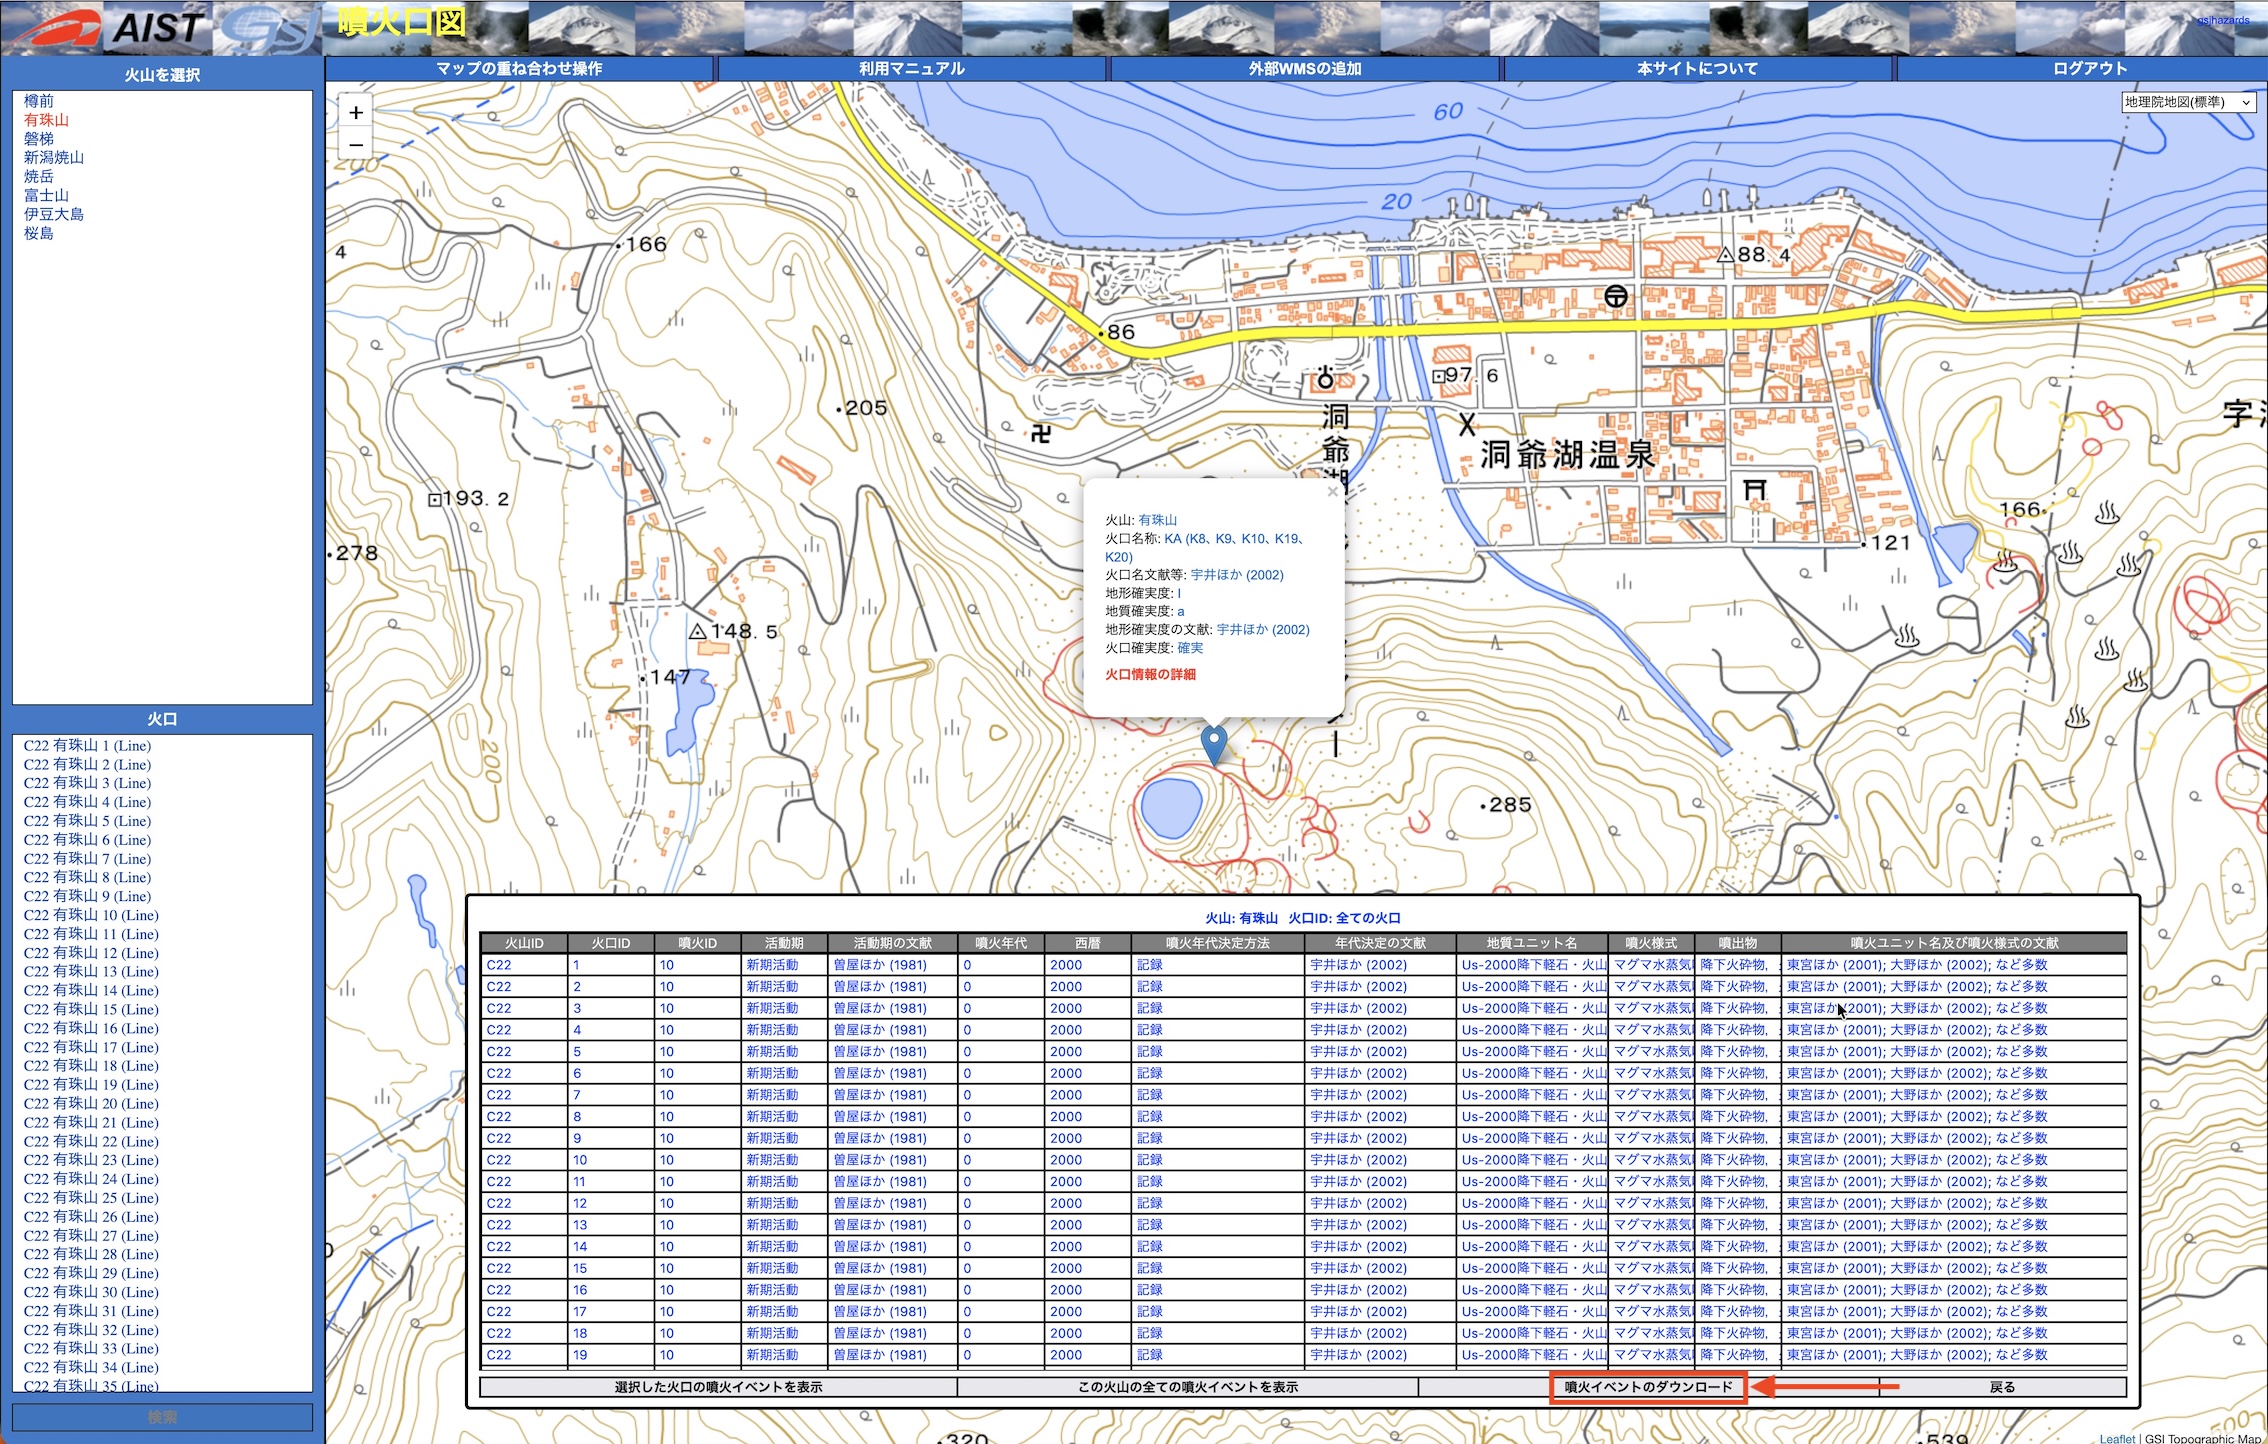The height and width of the screenshot is (1444, 2268).
Task: Open 利用マニュアル menu item
Action: pyautogui.click(x=911, y=68)
